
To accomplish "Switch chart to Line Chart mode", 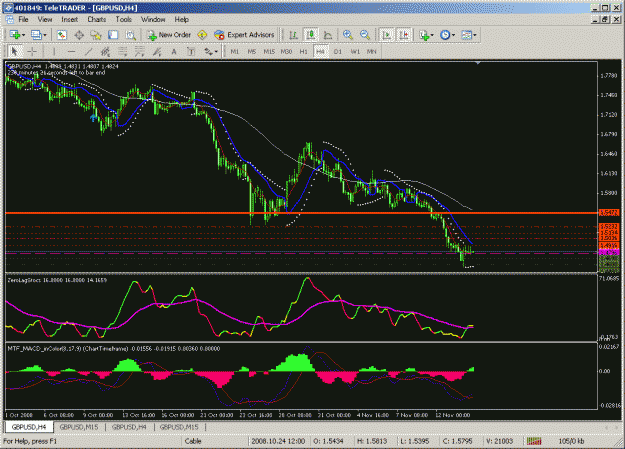I will click(328, 35).
